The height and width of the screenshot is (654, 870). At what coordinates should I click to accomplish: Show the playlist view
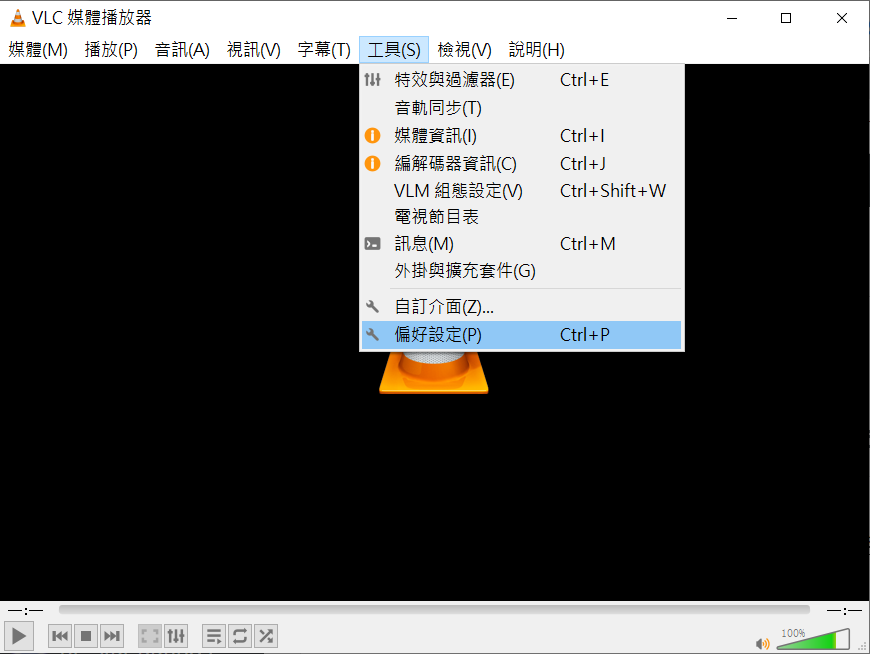(x=214, y=636)
